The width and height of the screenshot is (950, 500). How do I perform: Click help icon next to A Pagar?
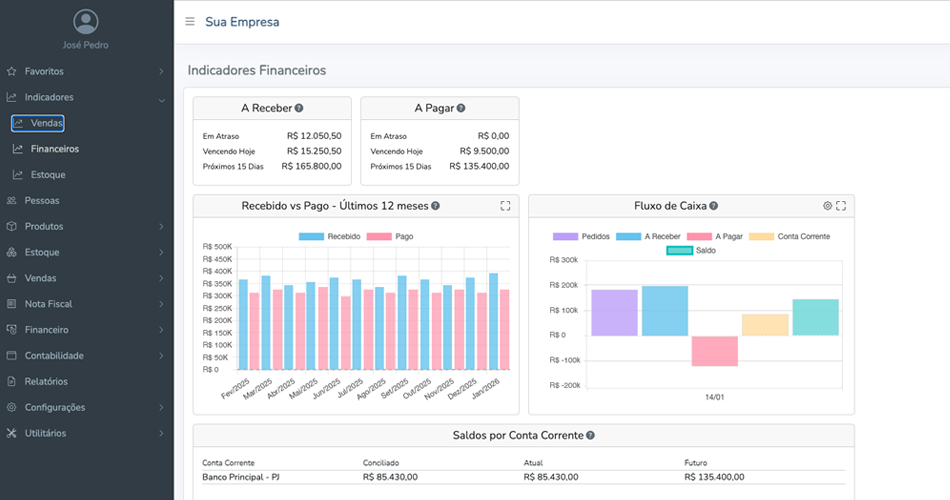461,108
